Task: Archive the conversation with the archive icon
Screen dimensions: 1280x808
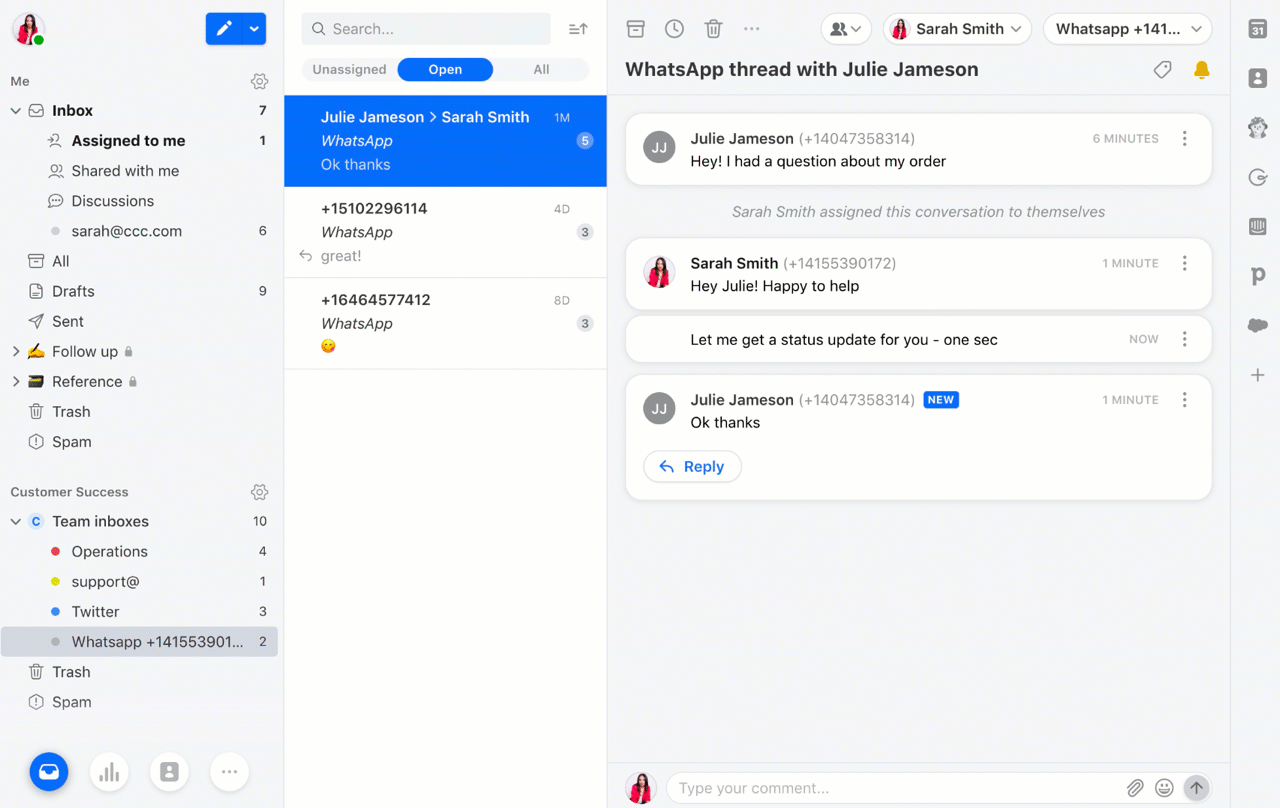Action: 636,29
